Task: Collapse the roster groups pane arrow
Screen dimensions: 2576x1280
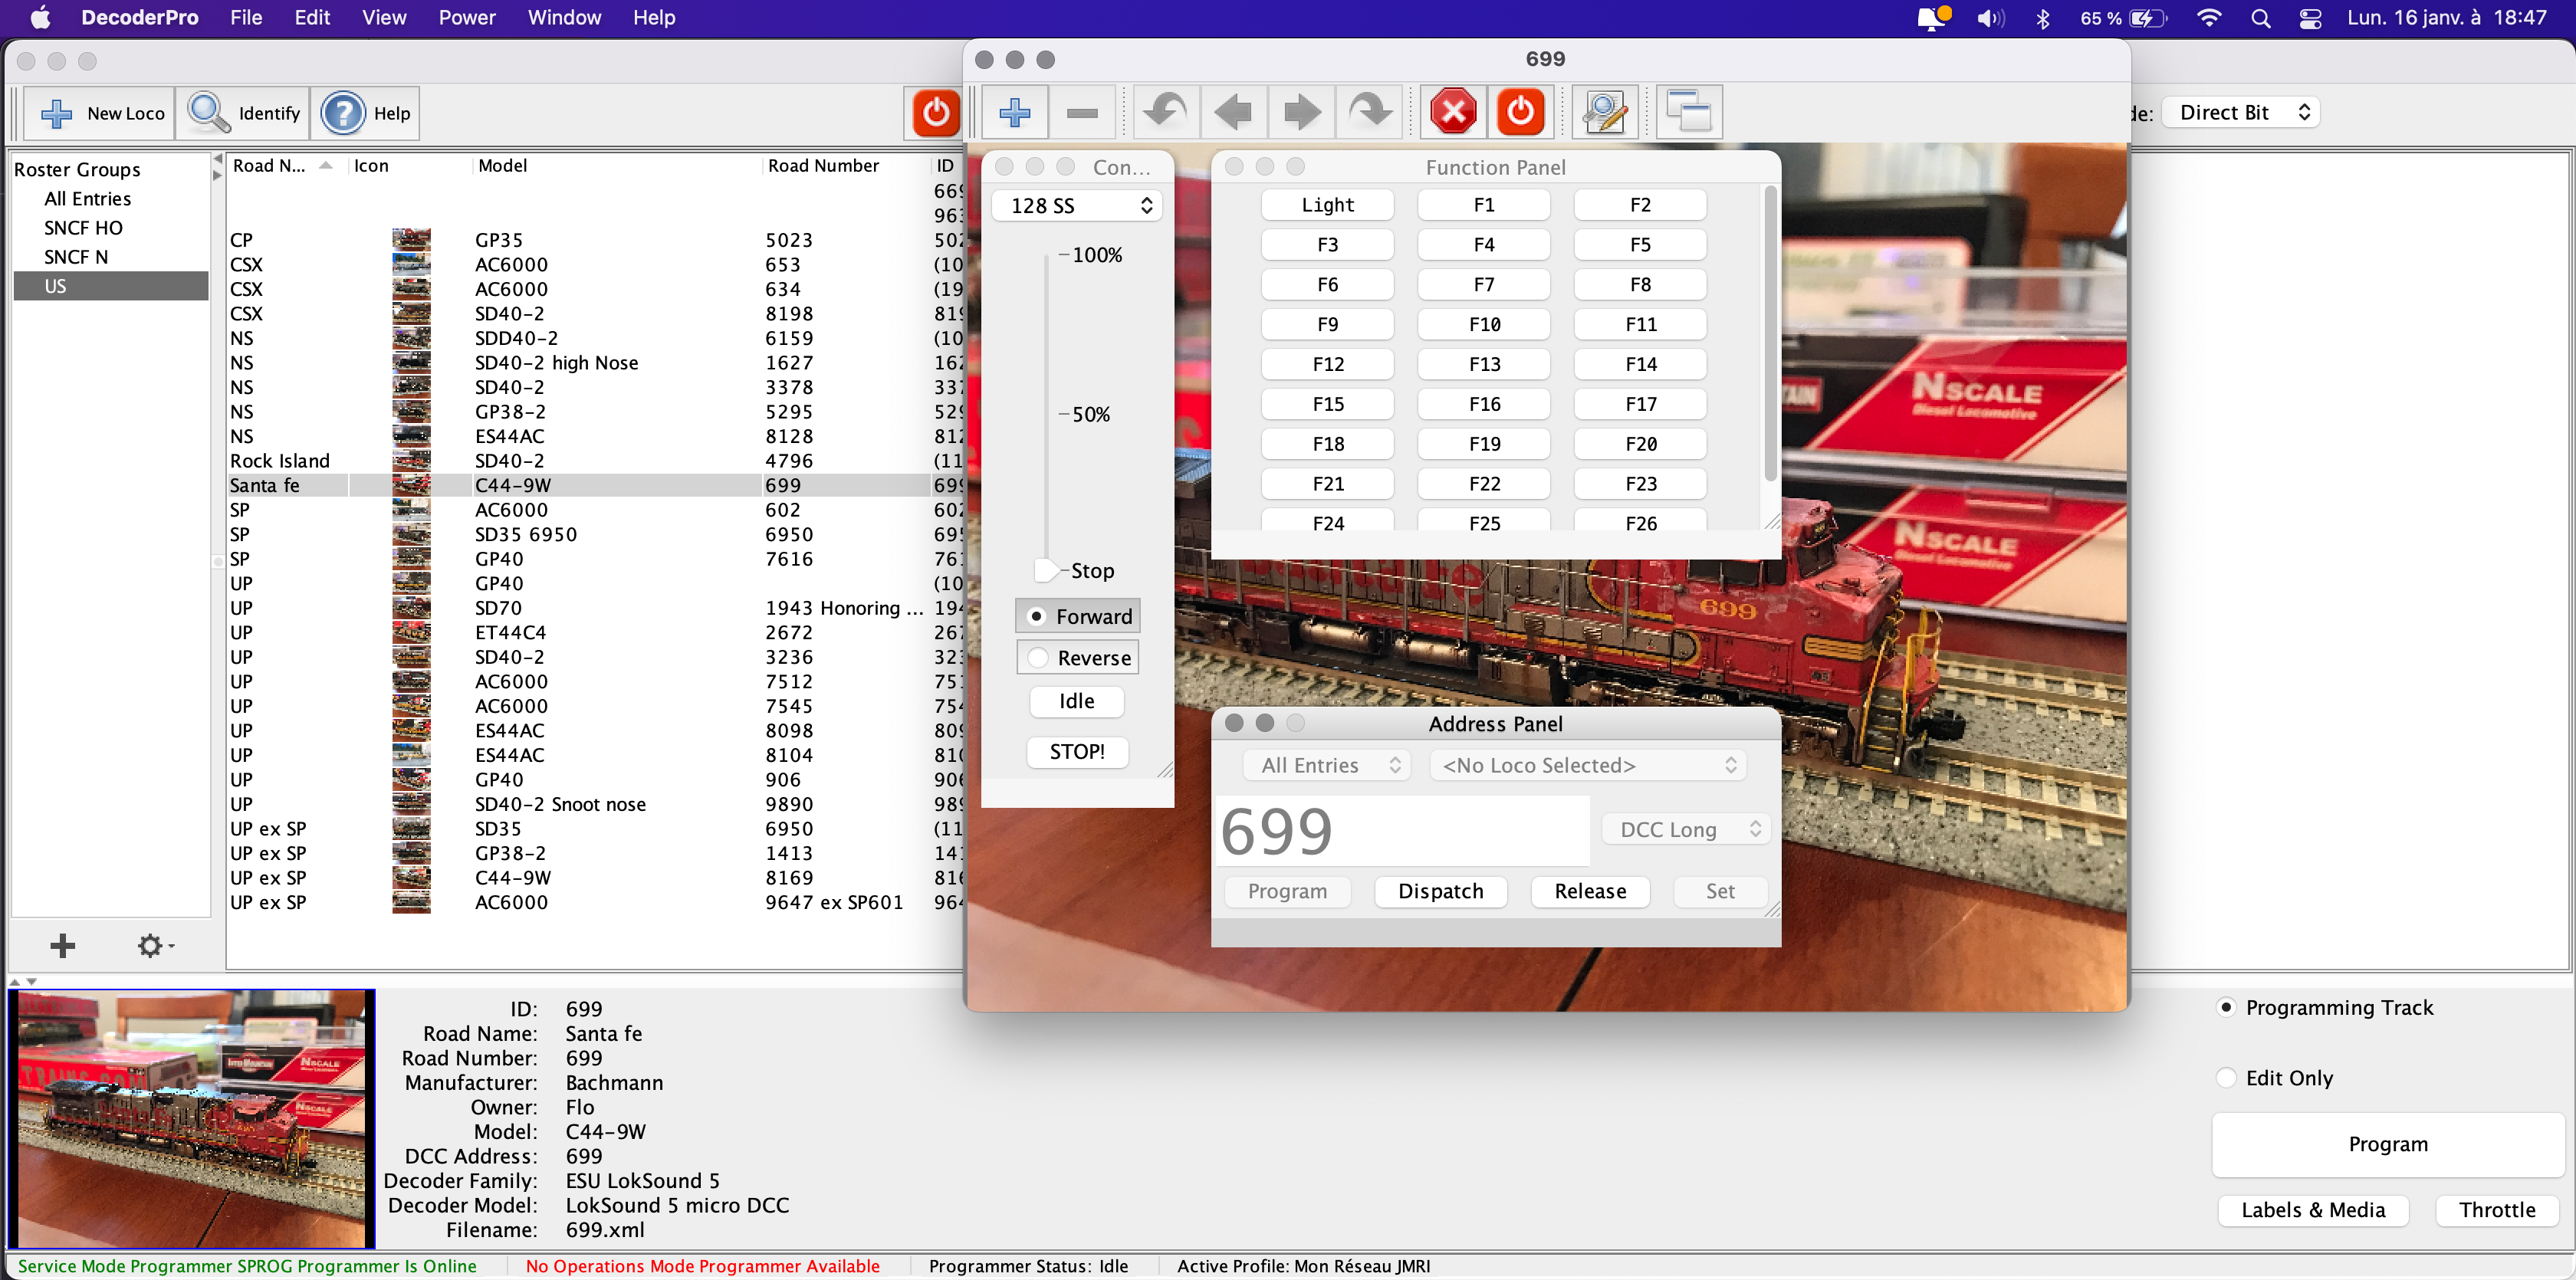Action: pyautogui.click(x=218, y=158)
